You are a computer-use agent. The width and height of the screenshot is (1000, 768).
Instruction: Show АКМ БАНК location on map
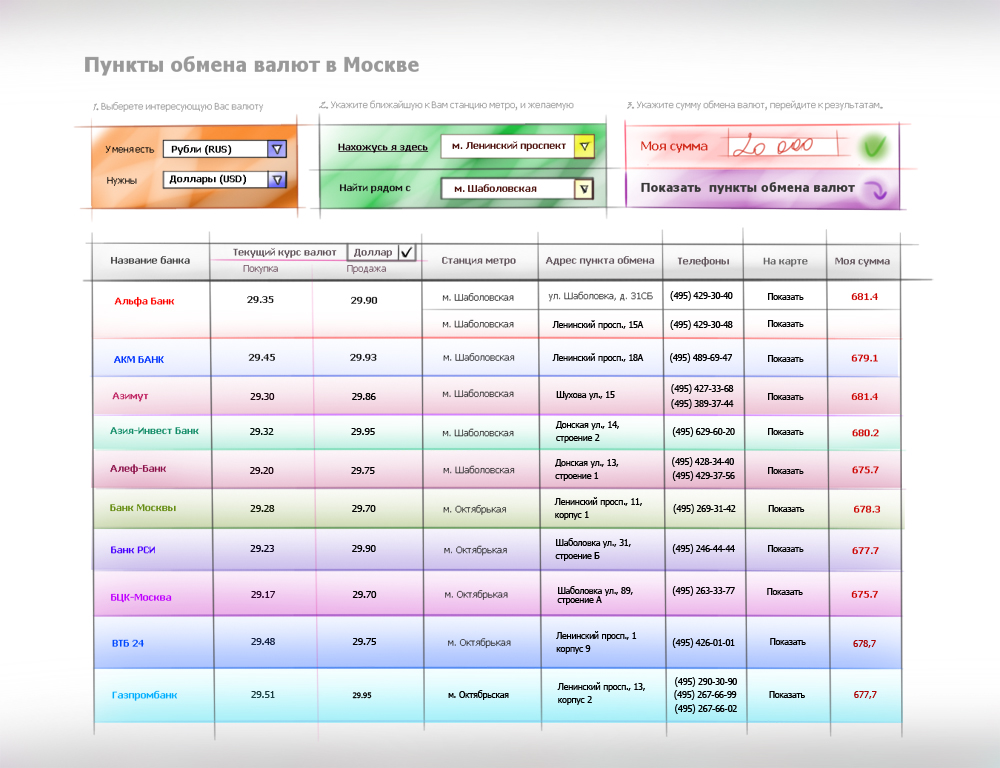(785, 358)
